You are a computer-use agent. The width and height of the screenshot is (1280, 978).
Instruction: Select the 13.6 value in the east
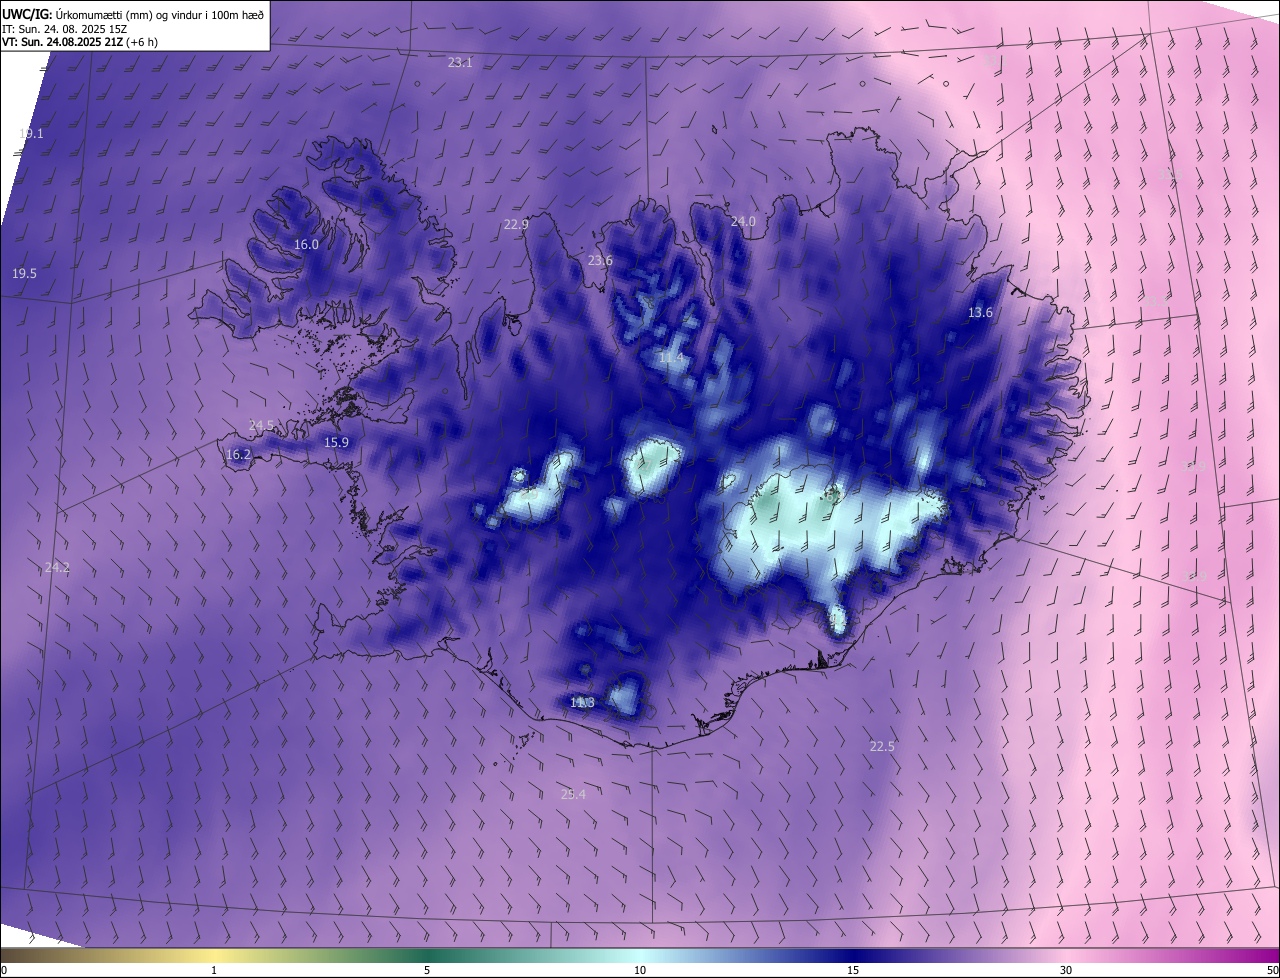[x=980, y=313]
